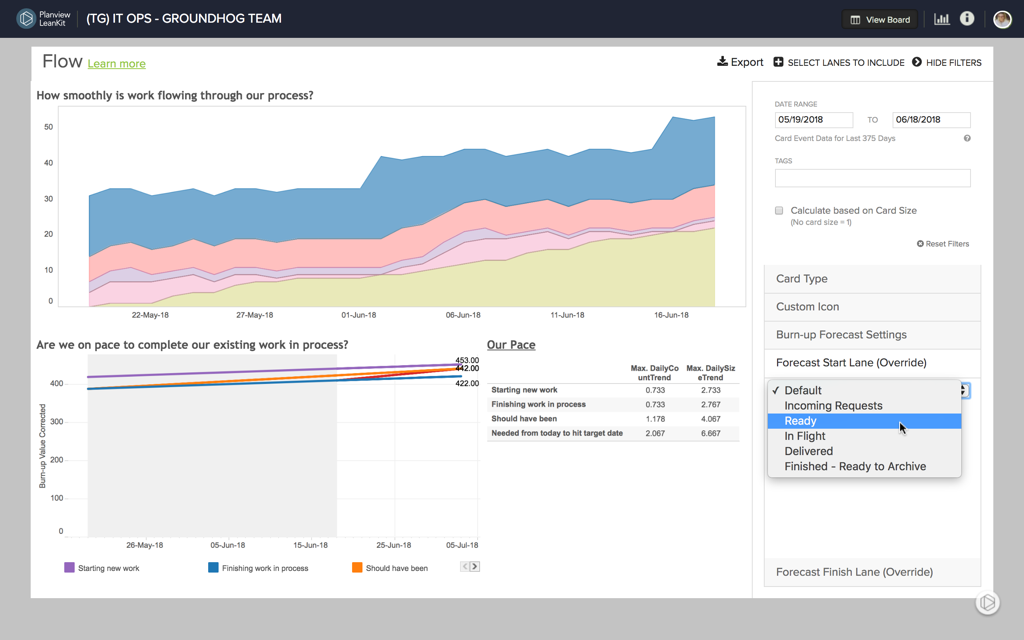
Task: Click the info circle icon in header
Action: [x=967, y=19]
